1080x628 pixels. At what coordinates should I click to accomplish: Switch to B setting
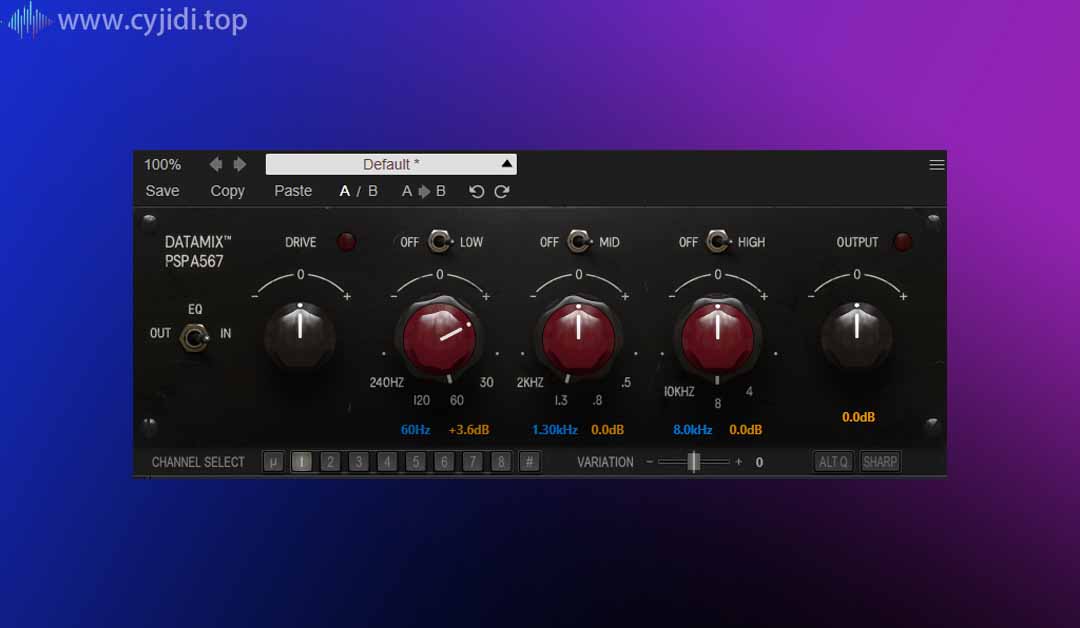point(373,191)
